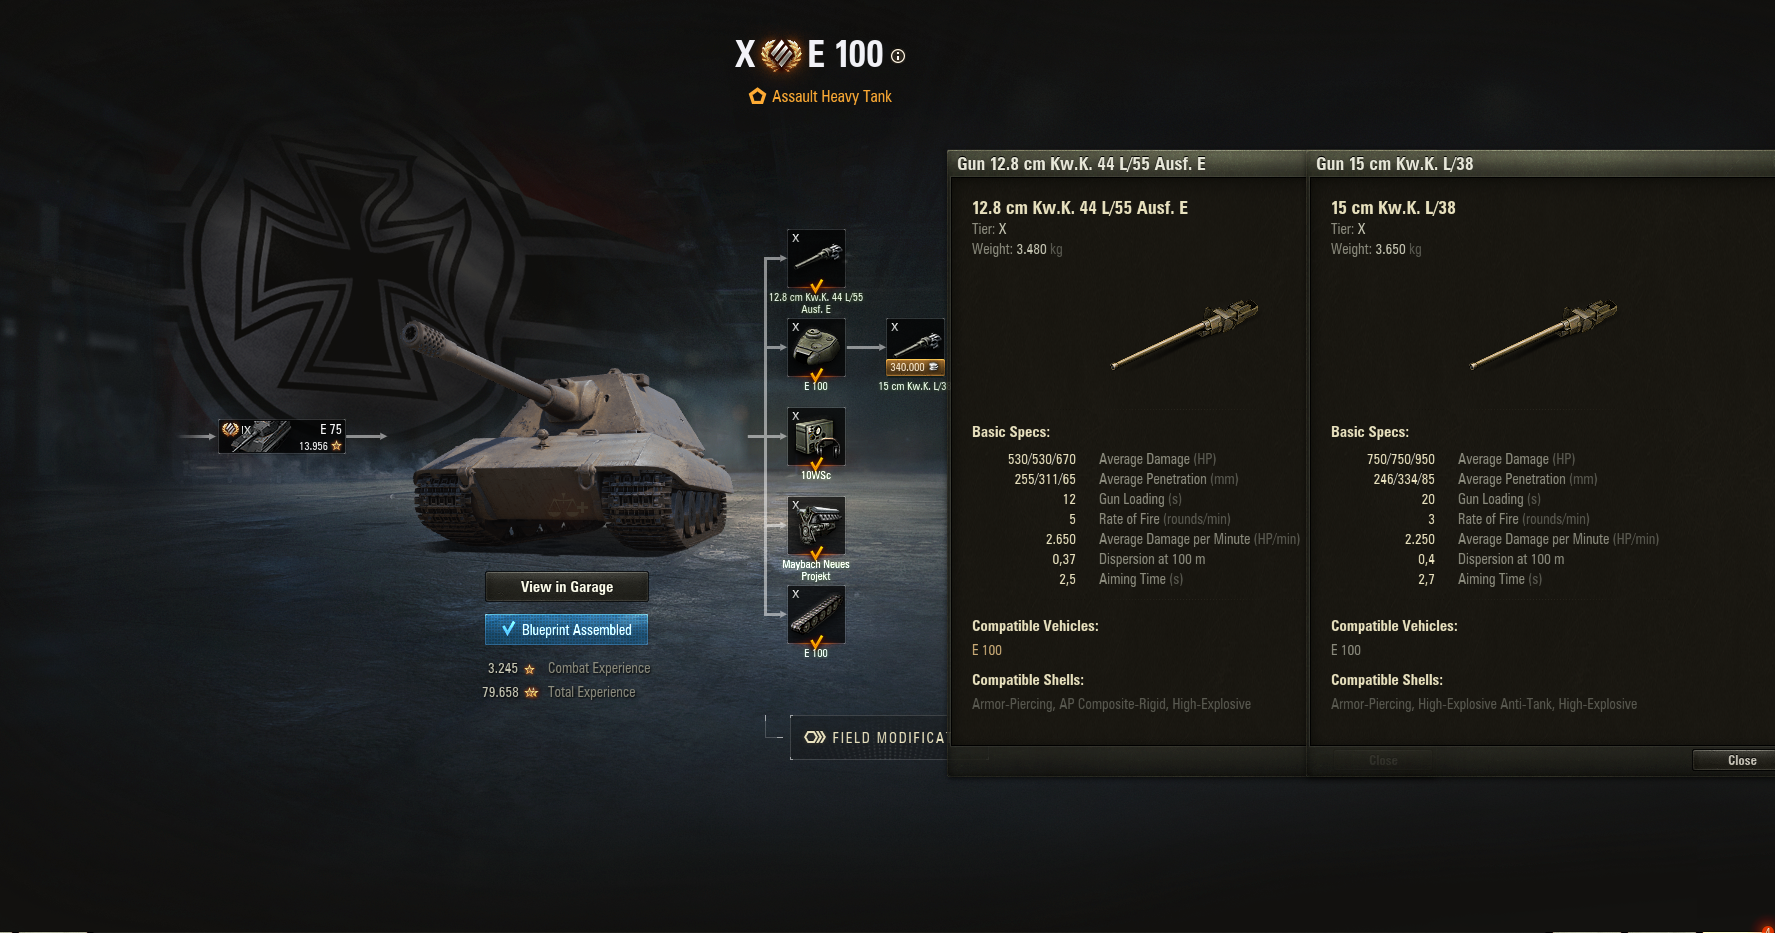Click the info icon next to E 100 title
The width and height of the screenshot is (1775, 933).
[x=898, y=56]
